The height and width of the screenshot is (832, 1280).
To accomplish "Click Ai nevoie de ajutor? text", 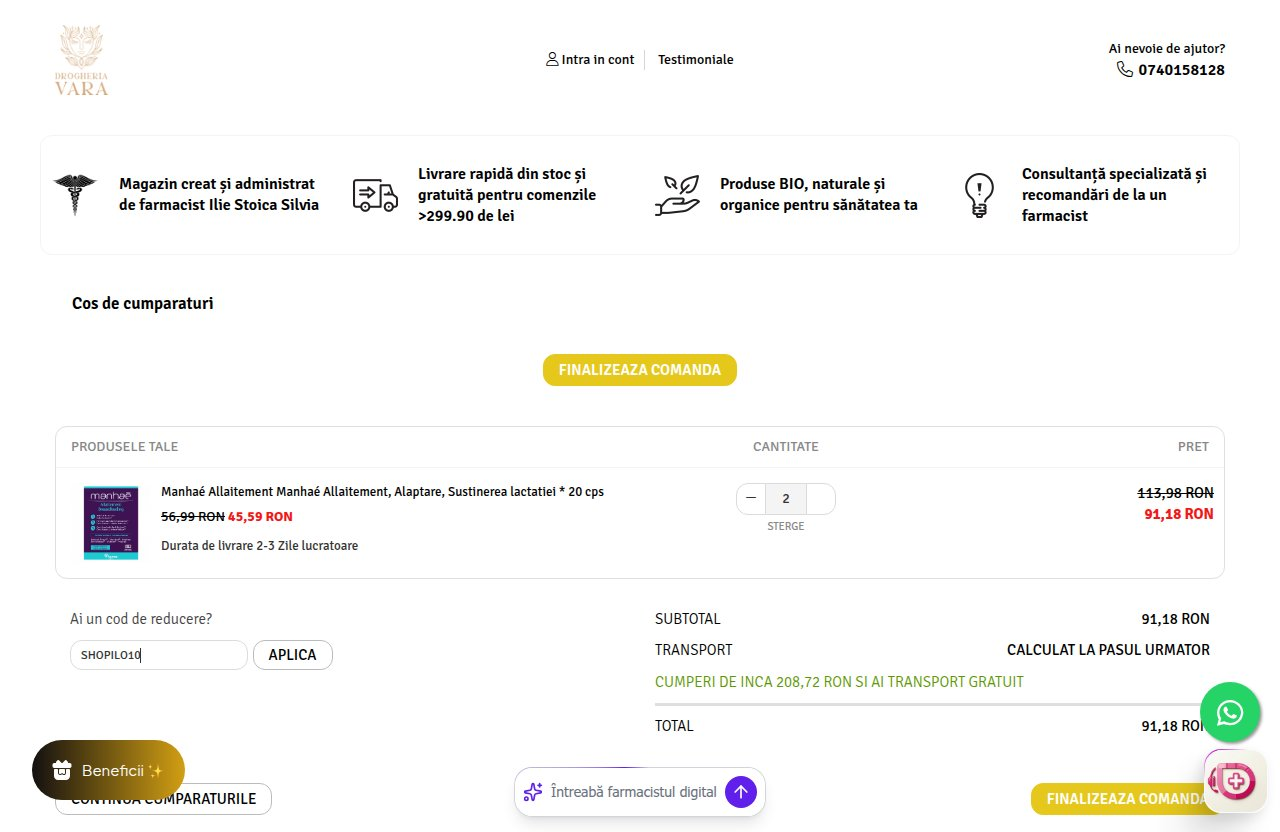I will click(x=1167, y=48).
